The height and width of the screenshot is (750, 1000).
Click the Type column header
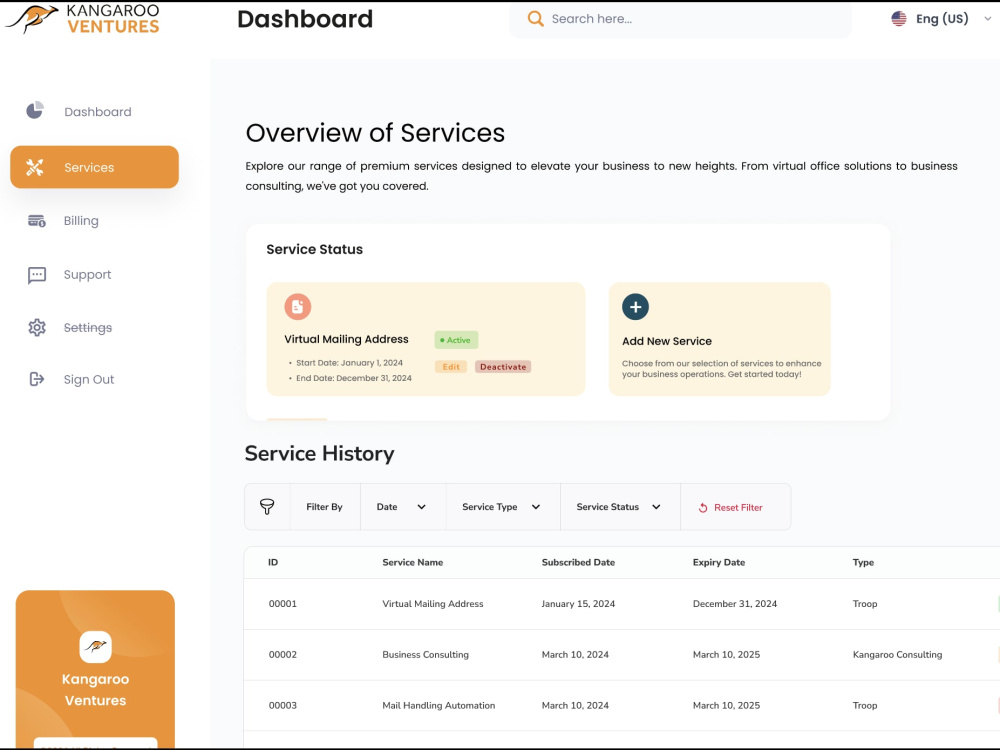[863, 562]
